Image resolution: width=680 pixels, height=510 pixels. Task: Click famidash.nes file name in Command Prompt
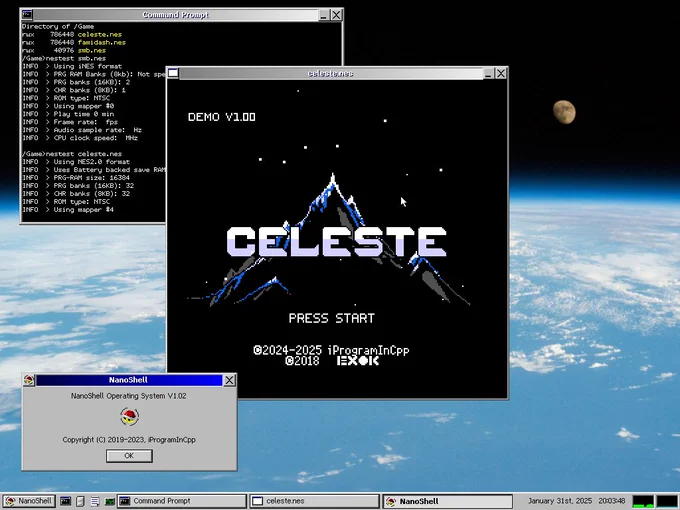pos(102,42)
